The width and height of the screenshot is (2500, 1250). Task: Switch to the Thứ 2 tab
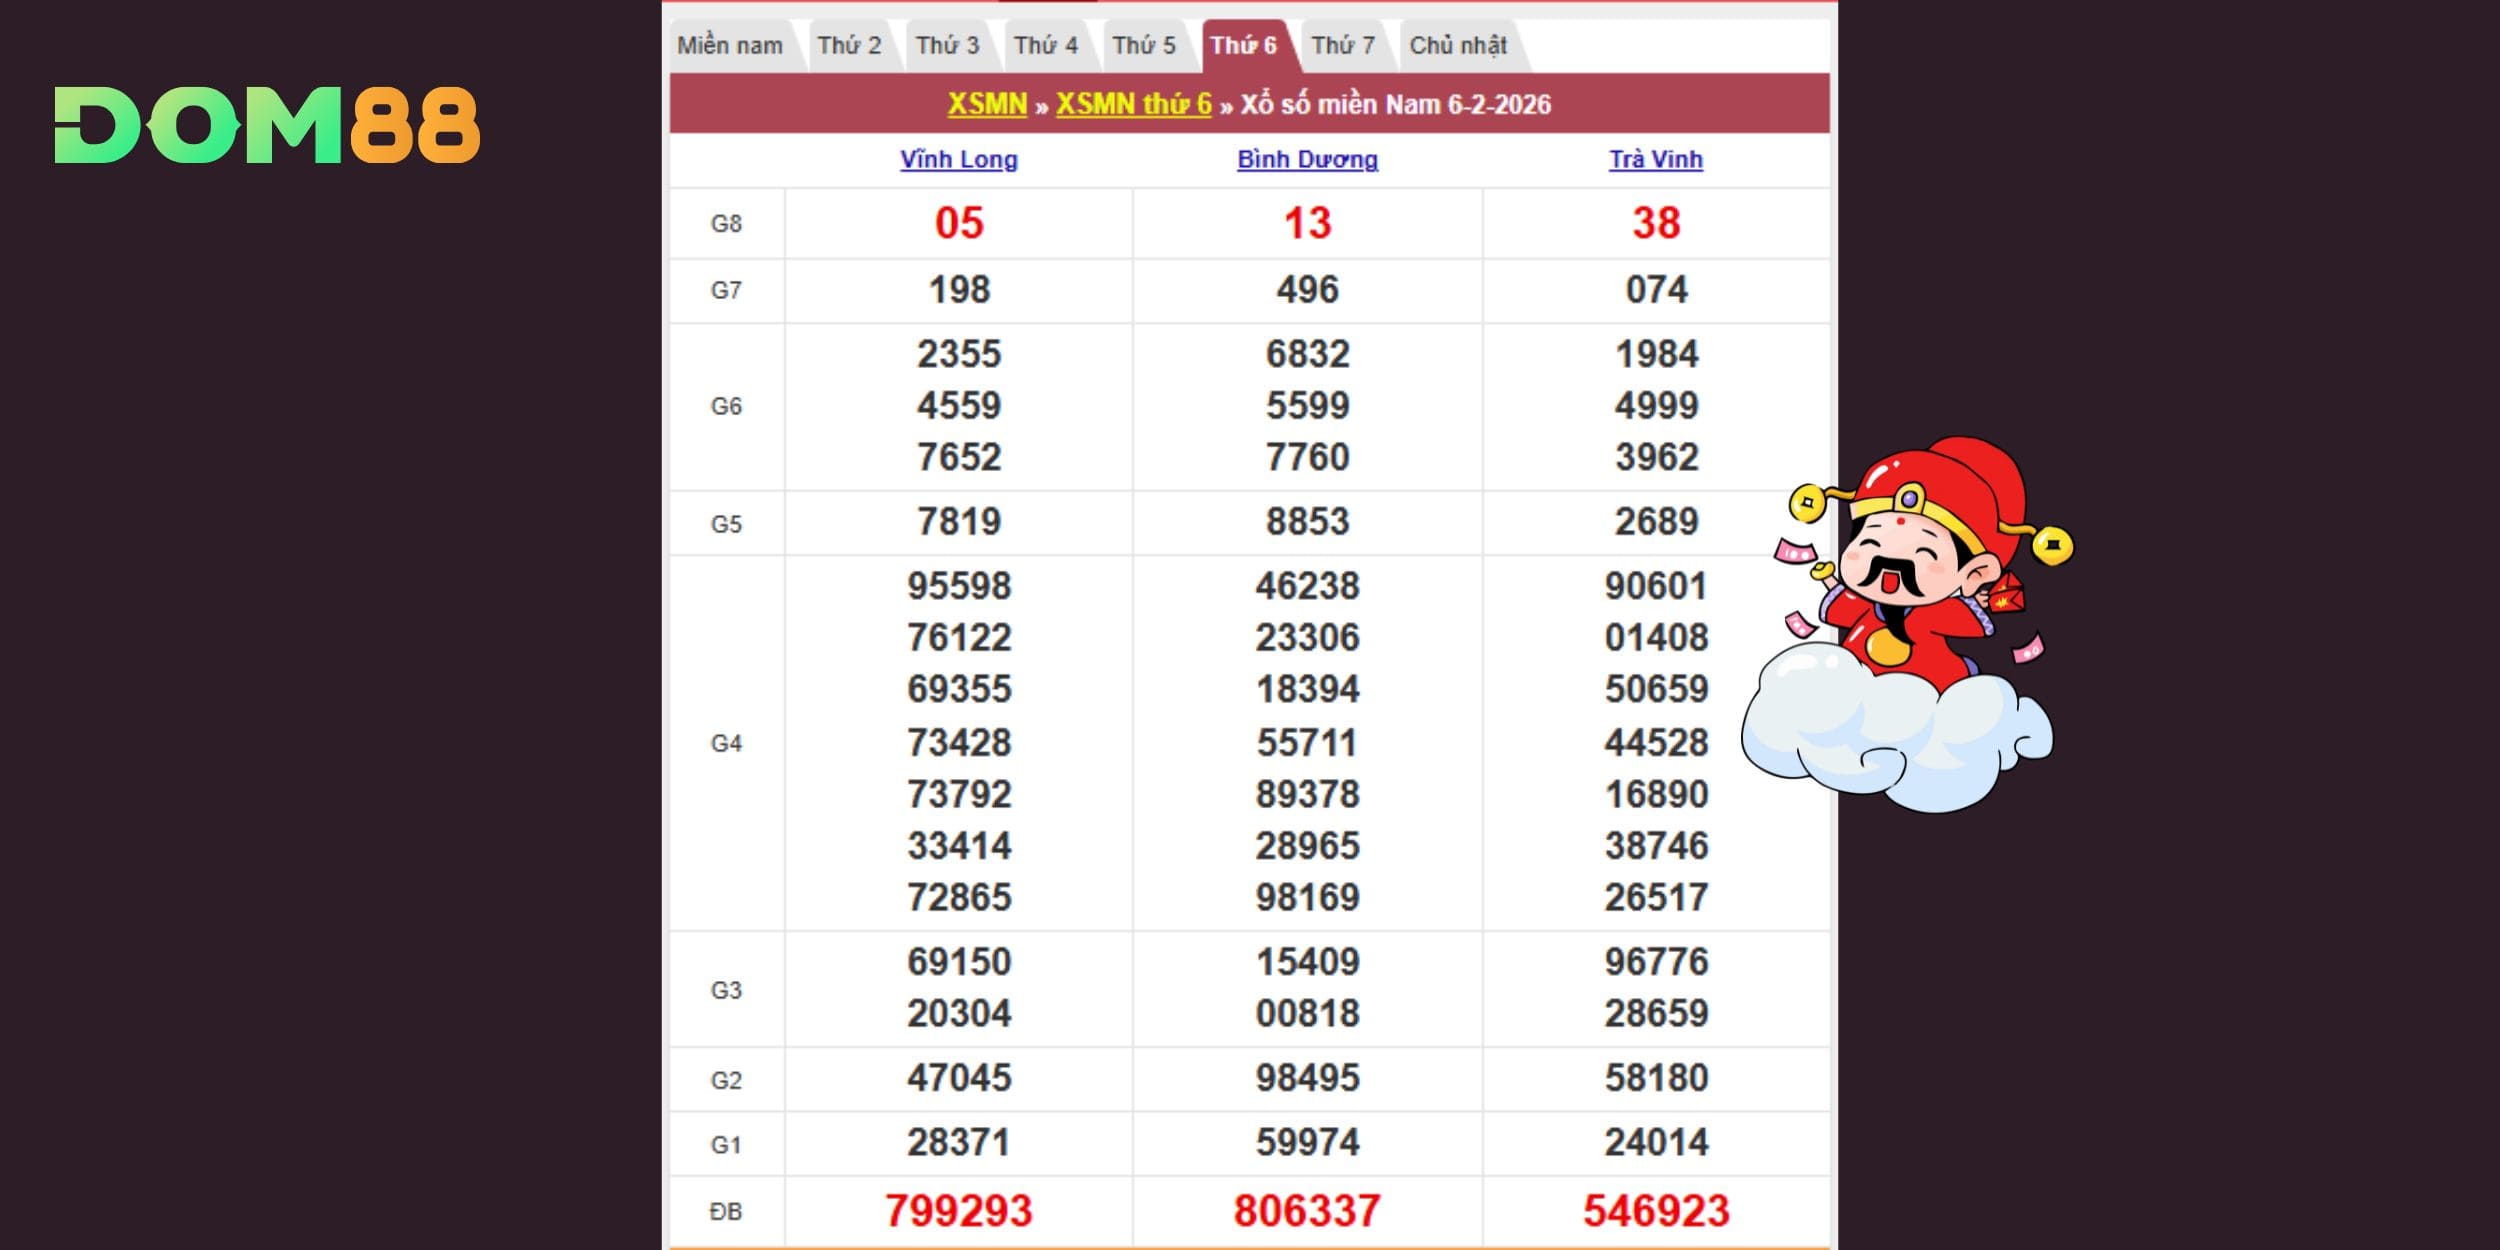point(849,45)
